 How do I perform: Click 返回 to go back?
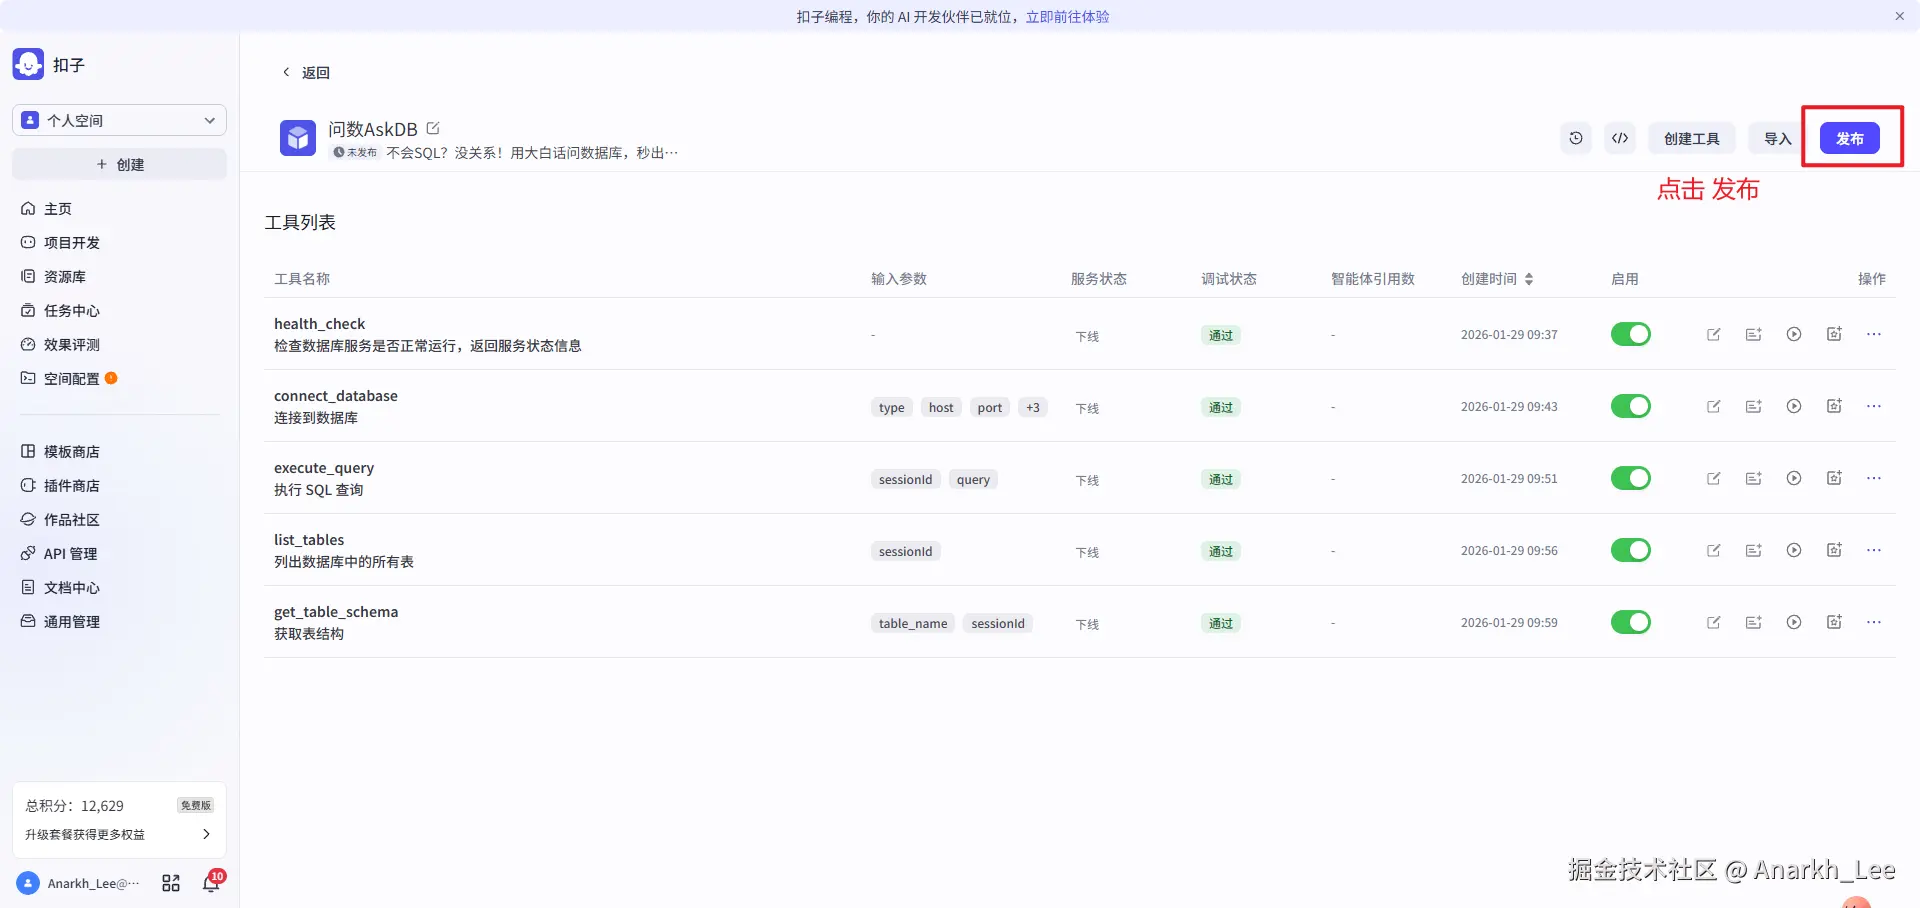(x=306, y=72)
